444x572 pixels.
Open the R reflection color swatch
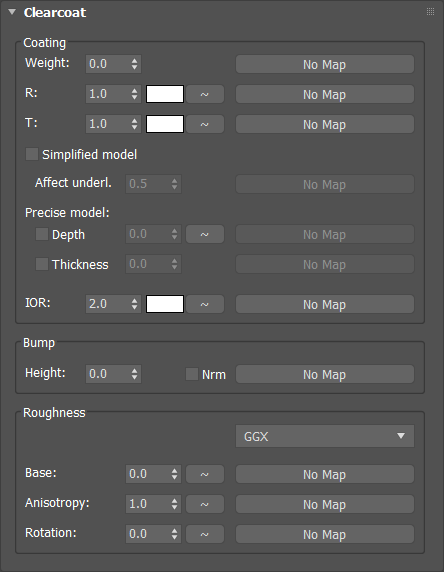click(165, 94)
